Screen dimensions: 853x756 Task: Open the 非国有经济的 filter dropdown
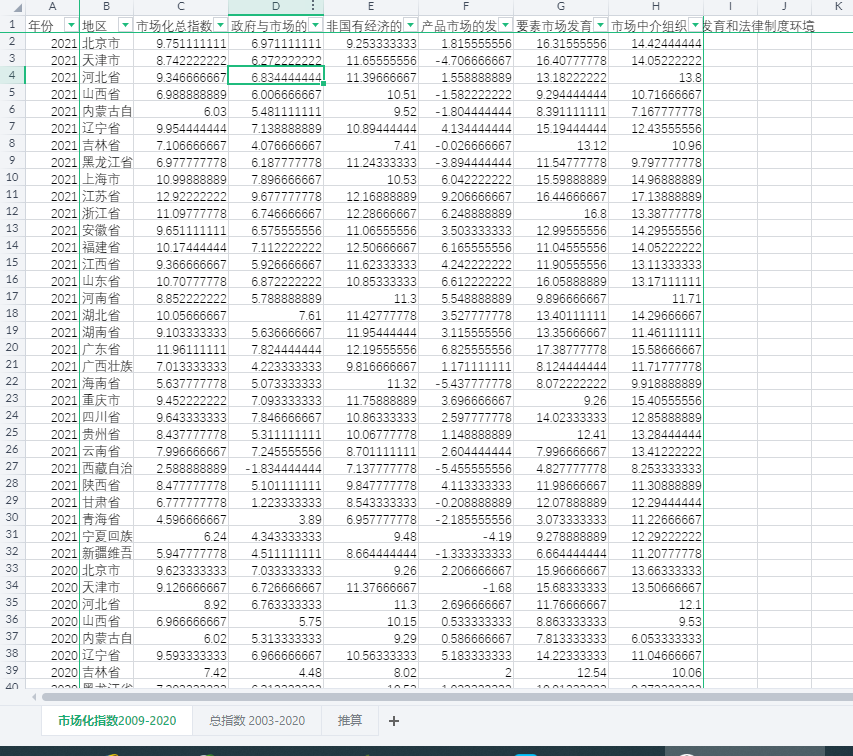(410, 25)
